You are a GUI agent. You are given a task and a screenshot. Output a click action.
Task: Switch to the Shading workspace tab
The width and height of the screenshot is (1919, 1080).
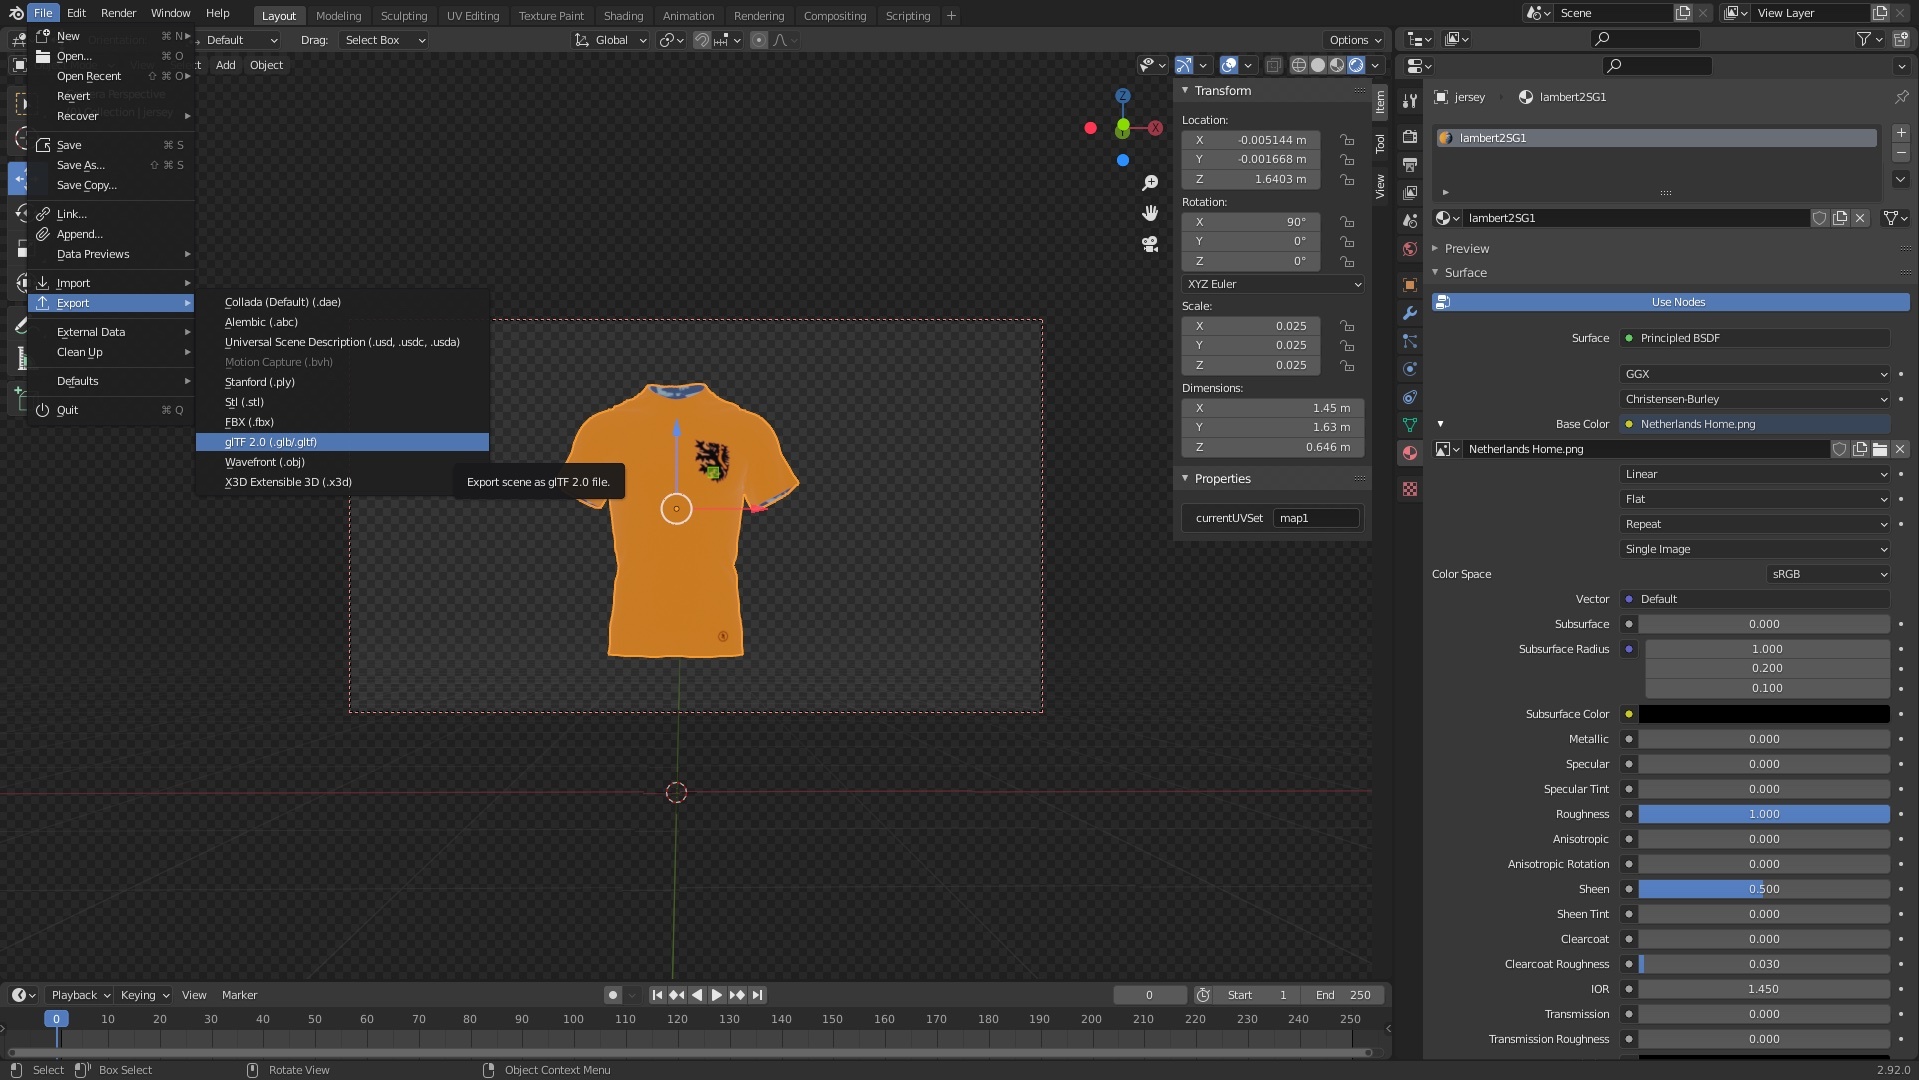point(623,16)
